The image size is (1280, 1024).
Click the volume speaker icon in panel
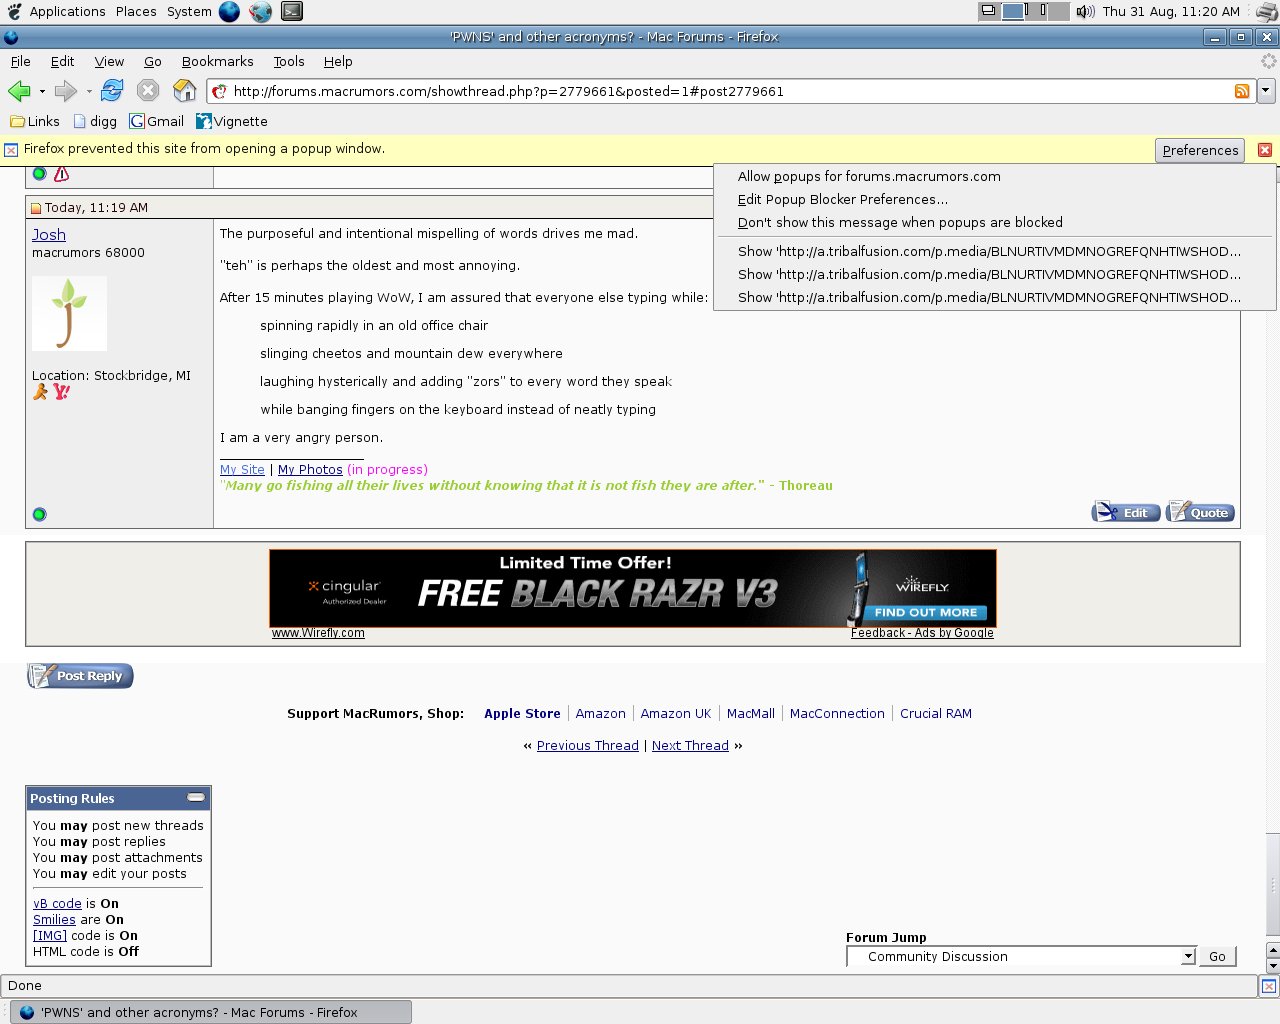click(x=1085, y=11)
